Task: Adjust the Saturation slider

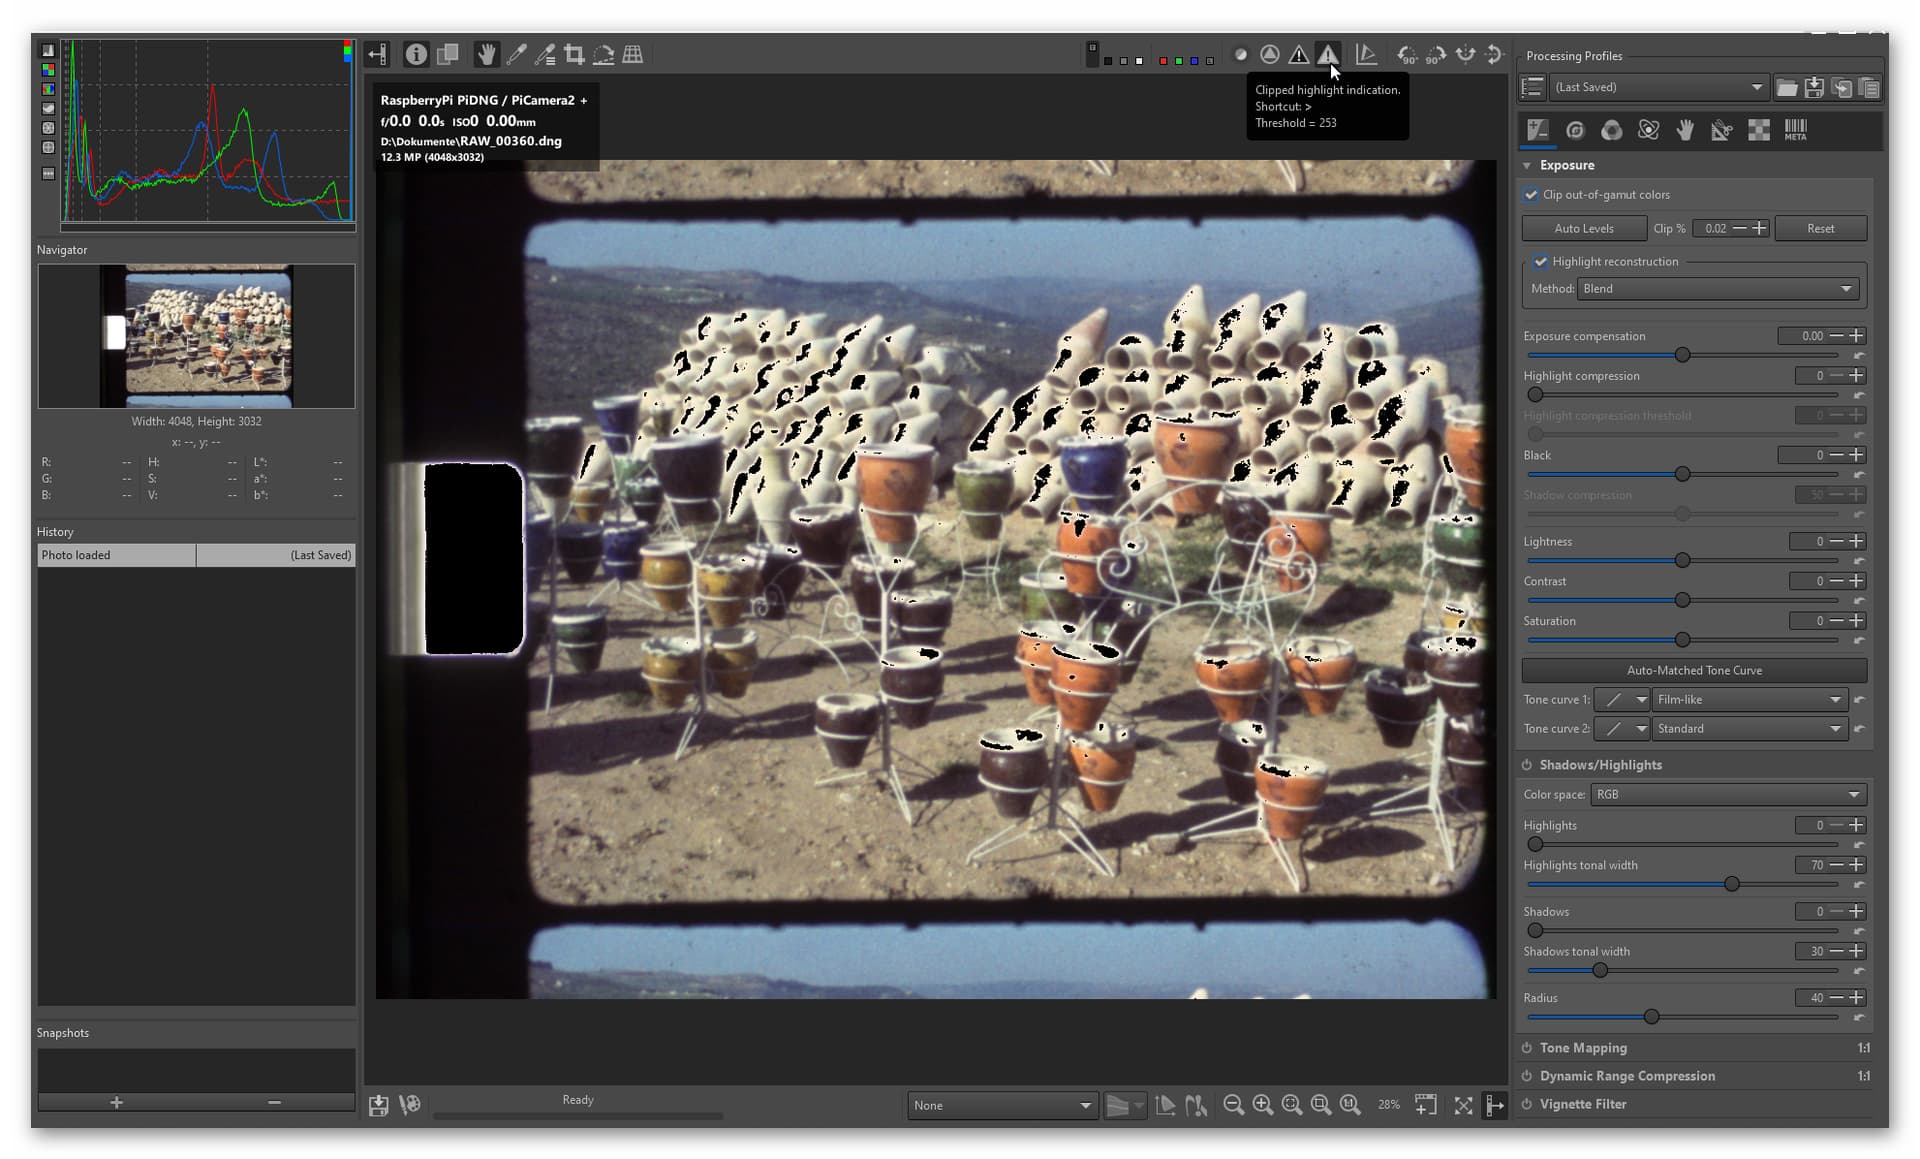Action: pyautogui.click(x=1682, y=640)
